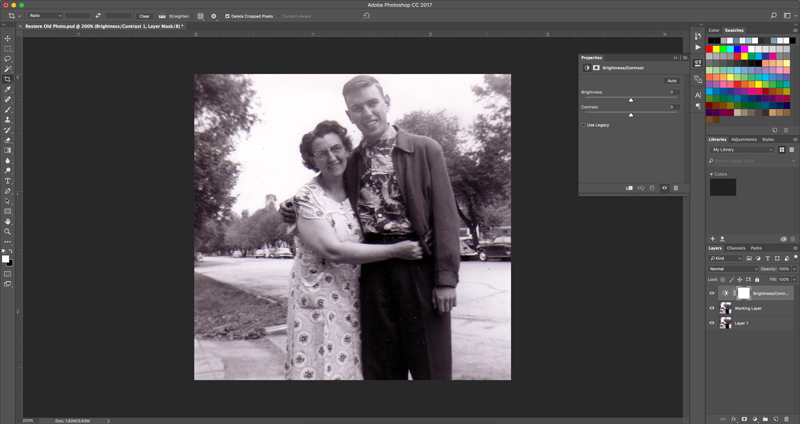
Task: Click the Brightness value input field
Action: pos(674,92)
